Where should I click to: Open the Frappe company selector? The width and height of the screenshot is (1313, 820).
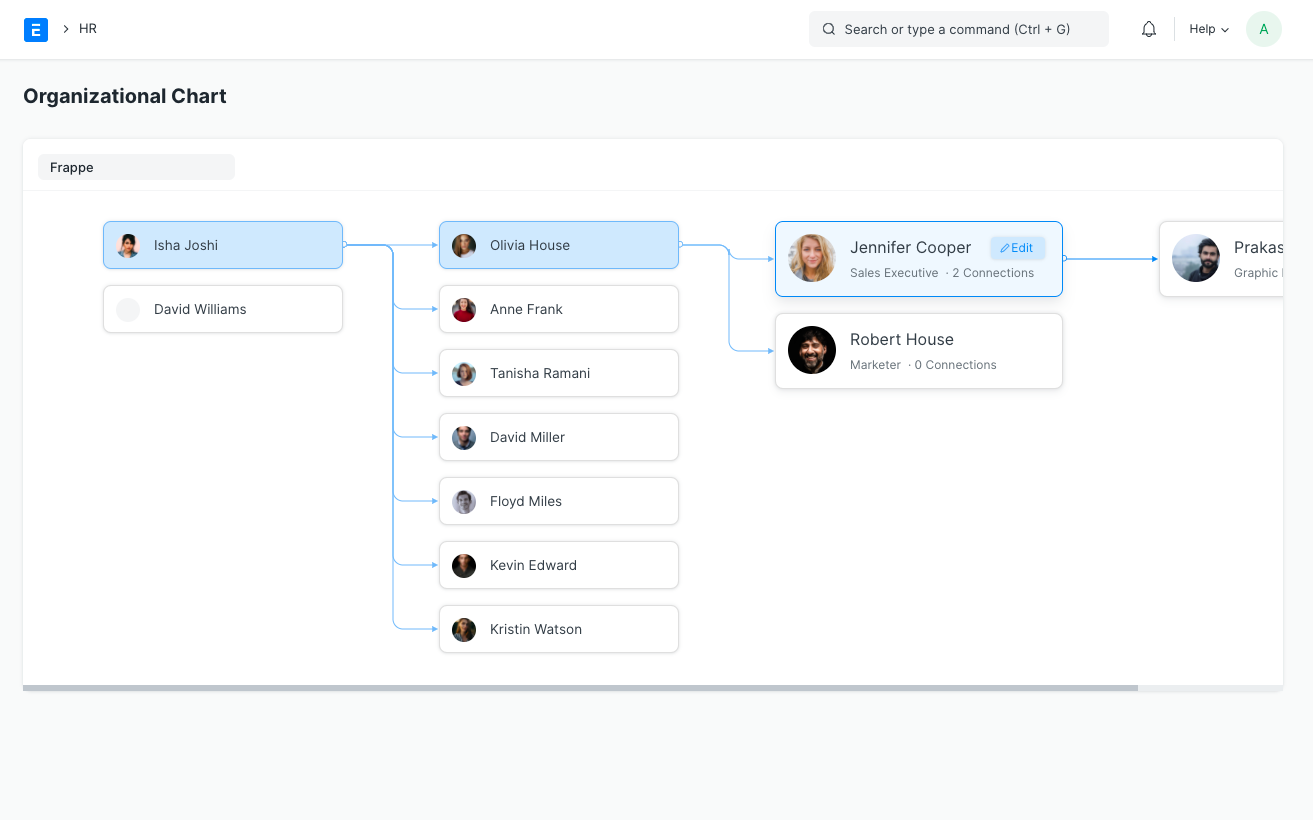(x=136, y=167)
